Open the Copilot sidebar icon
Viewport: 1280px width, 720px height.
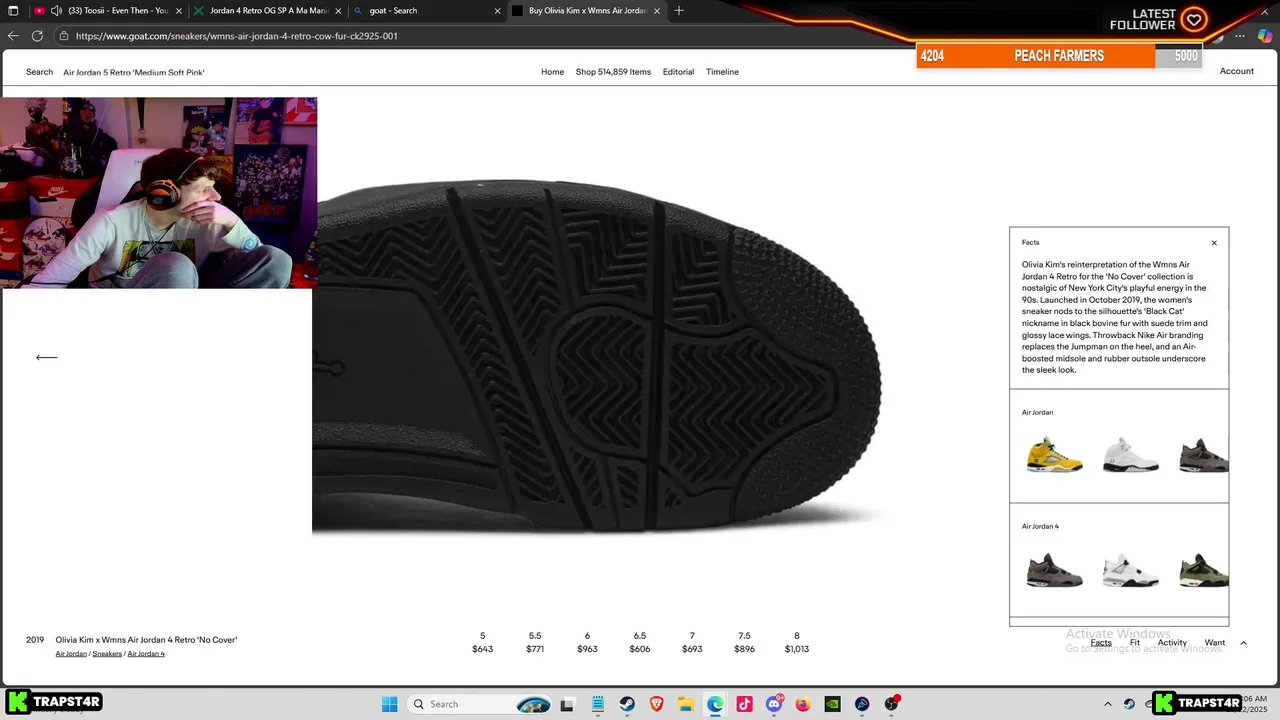click(1265, 36)
